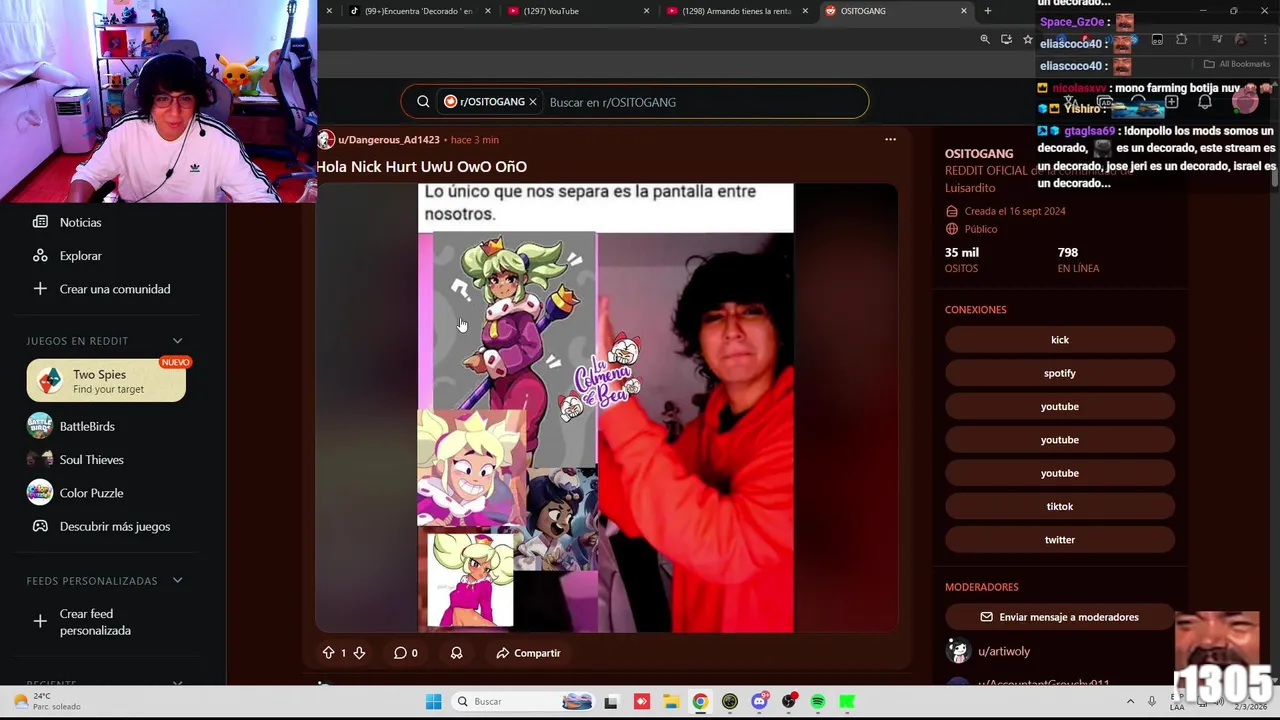
Task: Give an award to the post
Action: [x=456, y=653]
